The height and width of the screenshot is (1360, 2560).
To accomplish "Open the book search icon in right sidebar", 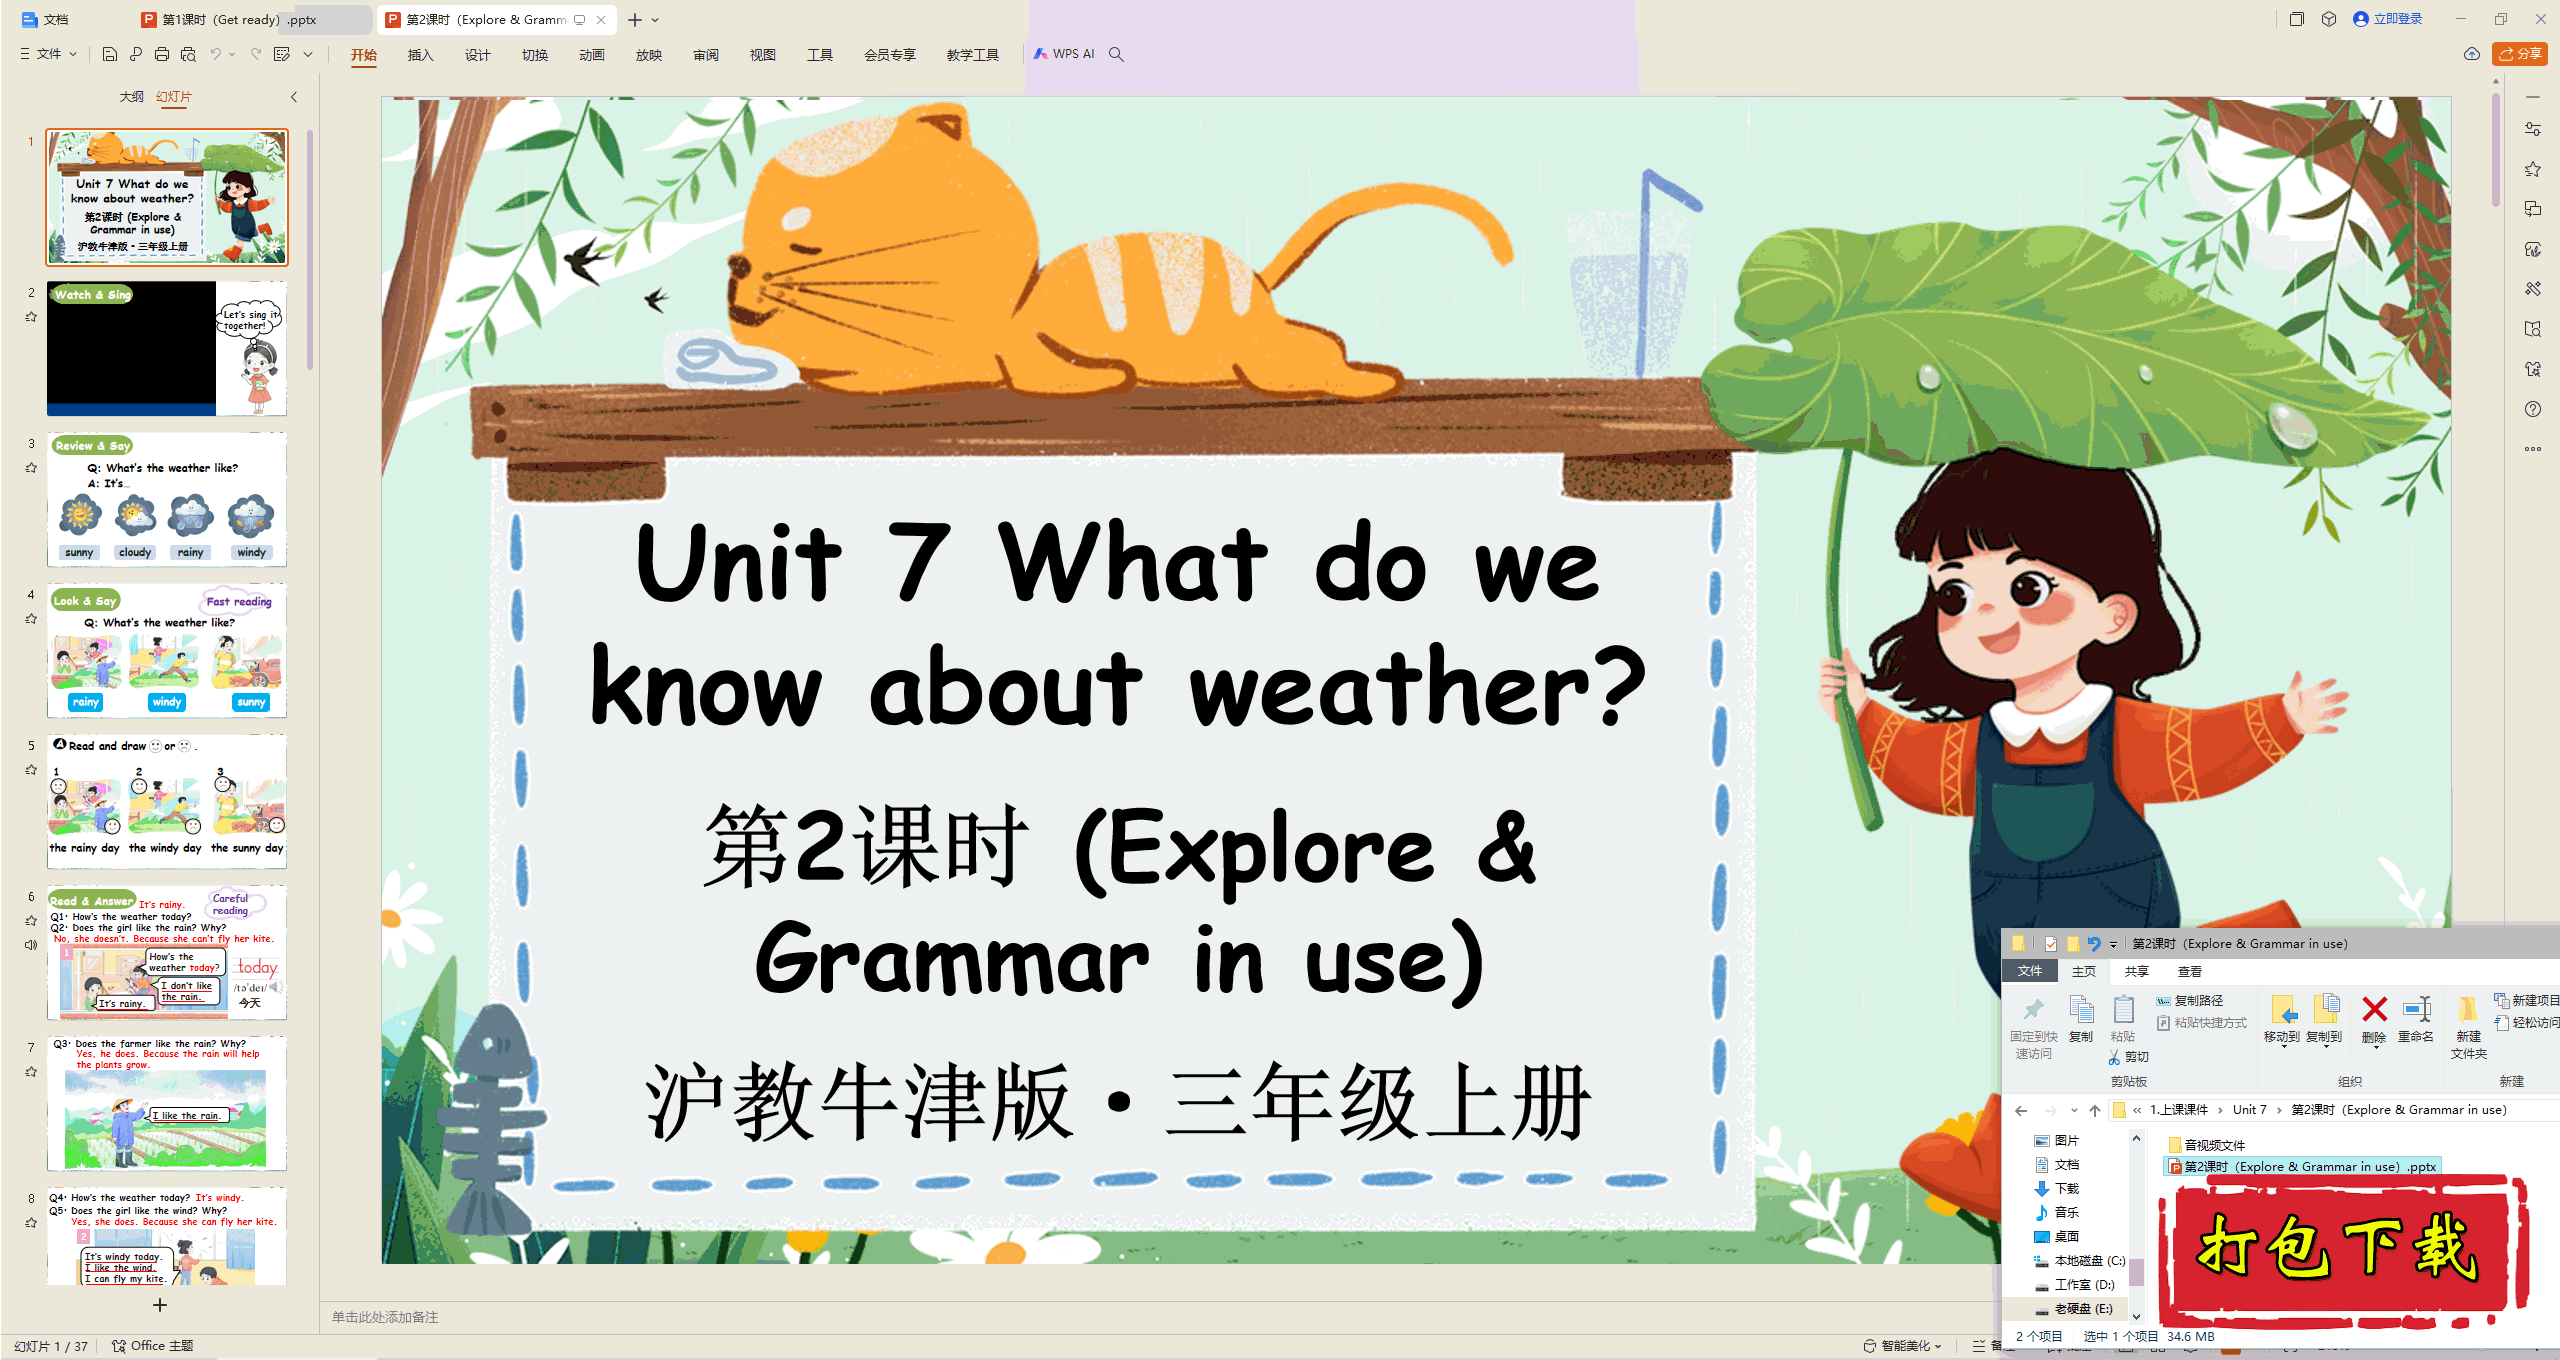I will click(2533, 329).
